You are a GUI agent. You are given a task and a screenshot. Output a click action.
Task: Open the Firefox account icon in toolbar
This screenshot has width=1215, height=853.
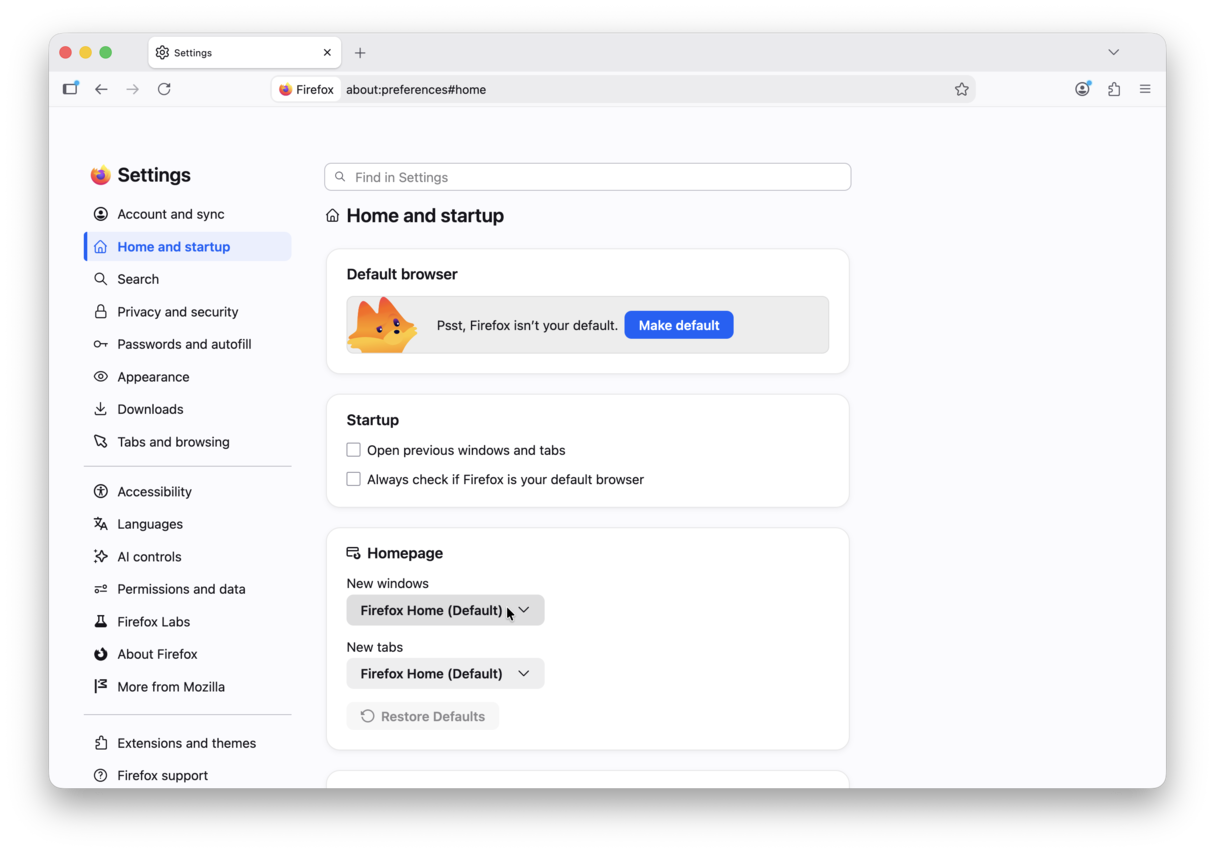(x=1082, y=89)
